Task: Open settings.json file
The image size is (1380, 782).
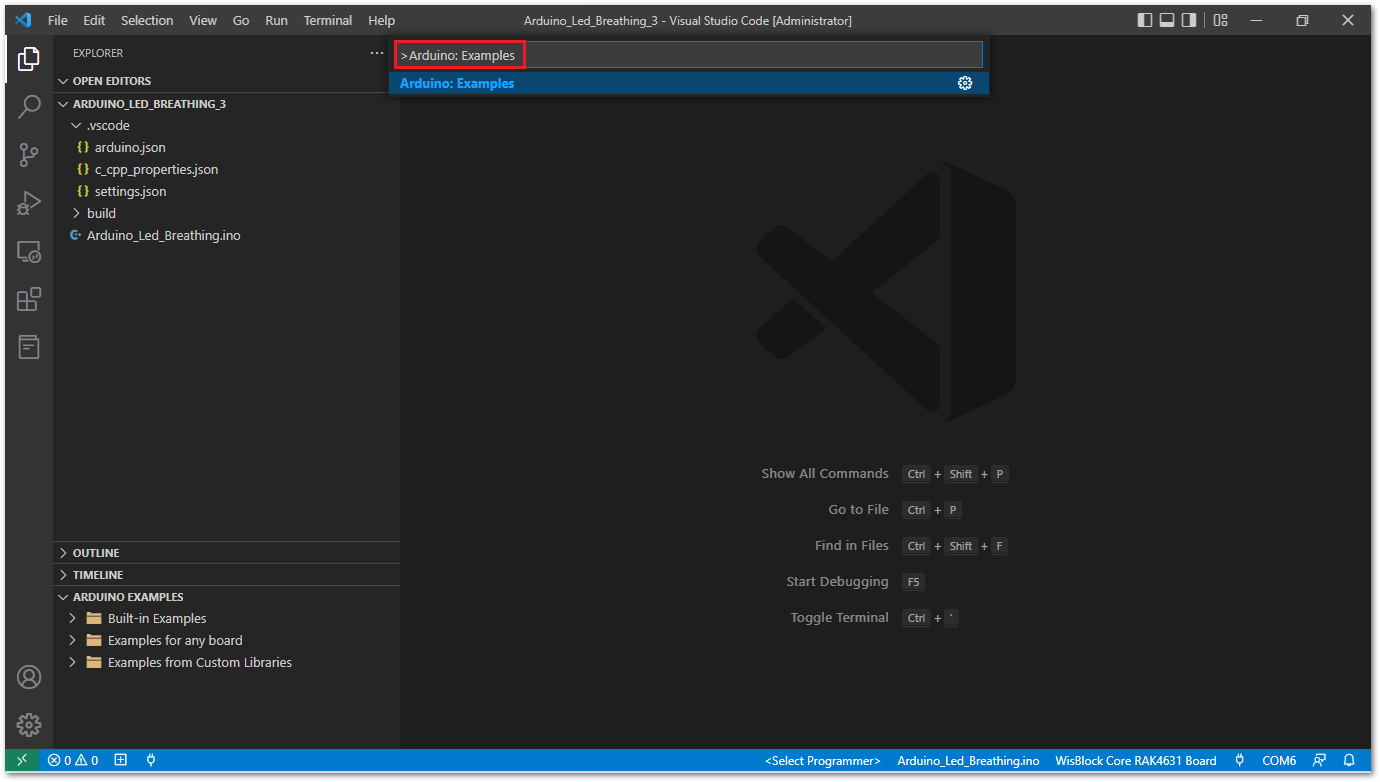Action: [x=226, y=192]
